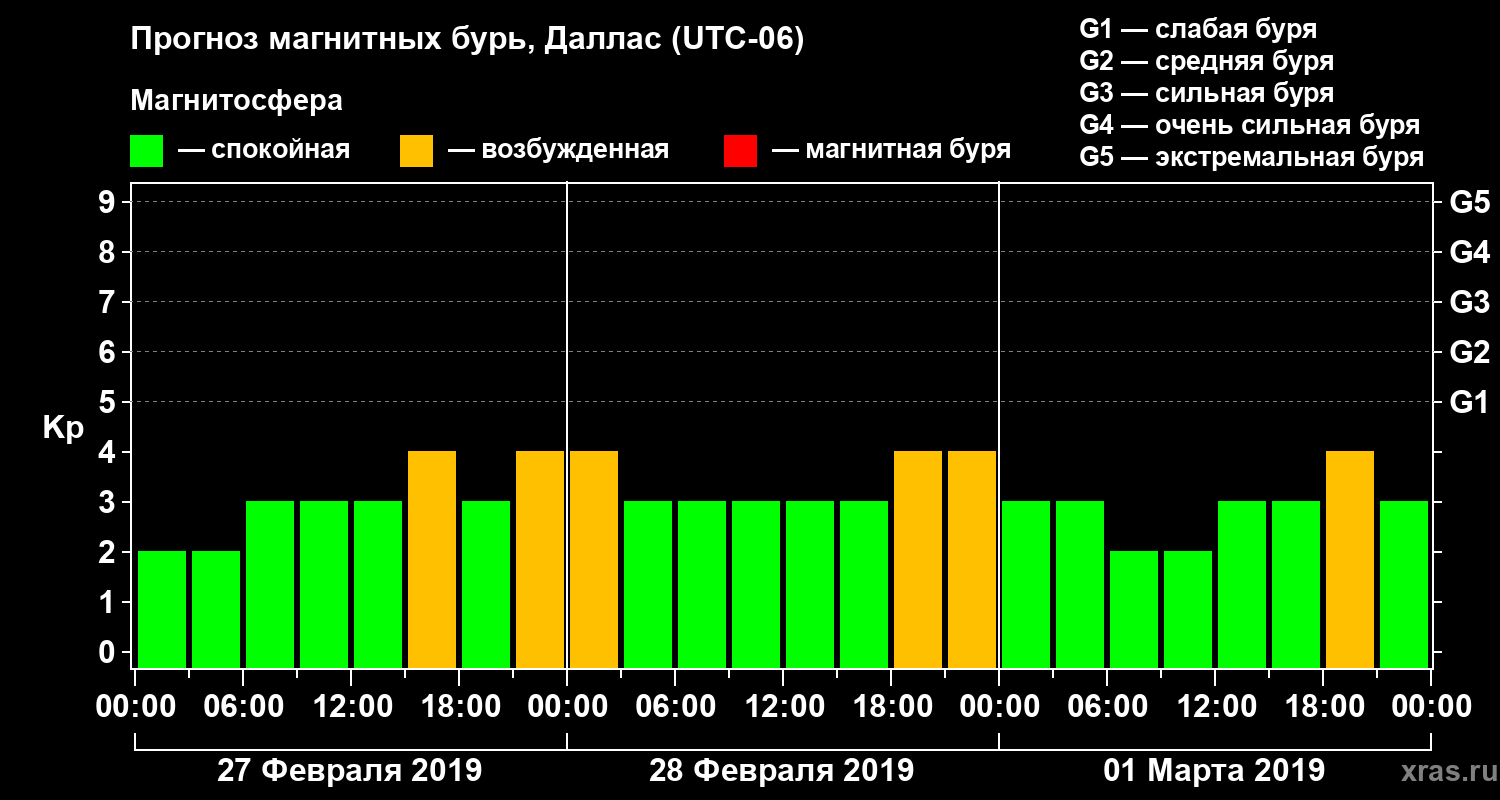Click the 'G5 — экстремальная буря' legend line
The height and width of the screenshot is (800, 1500).
[1252, 157]
